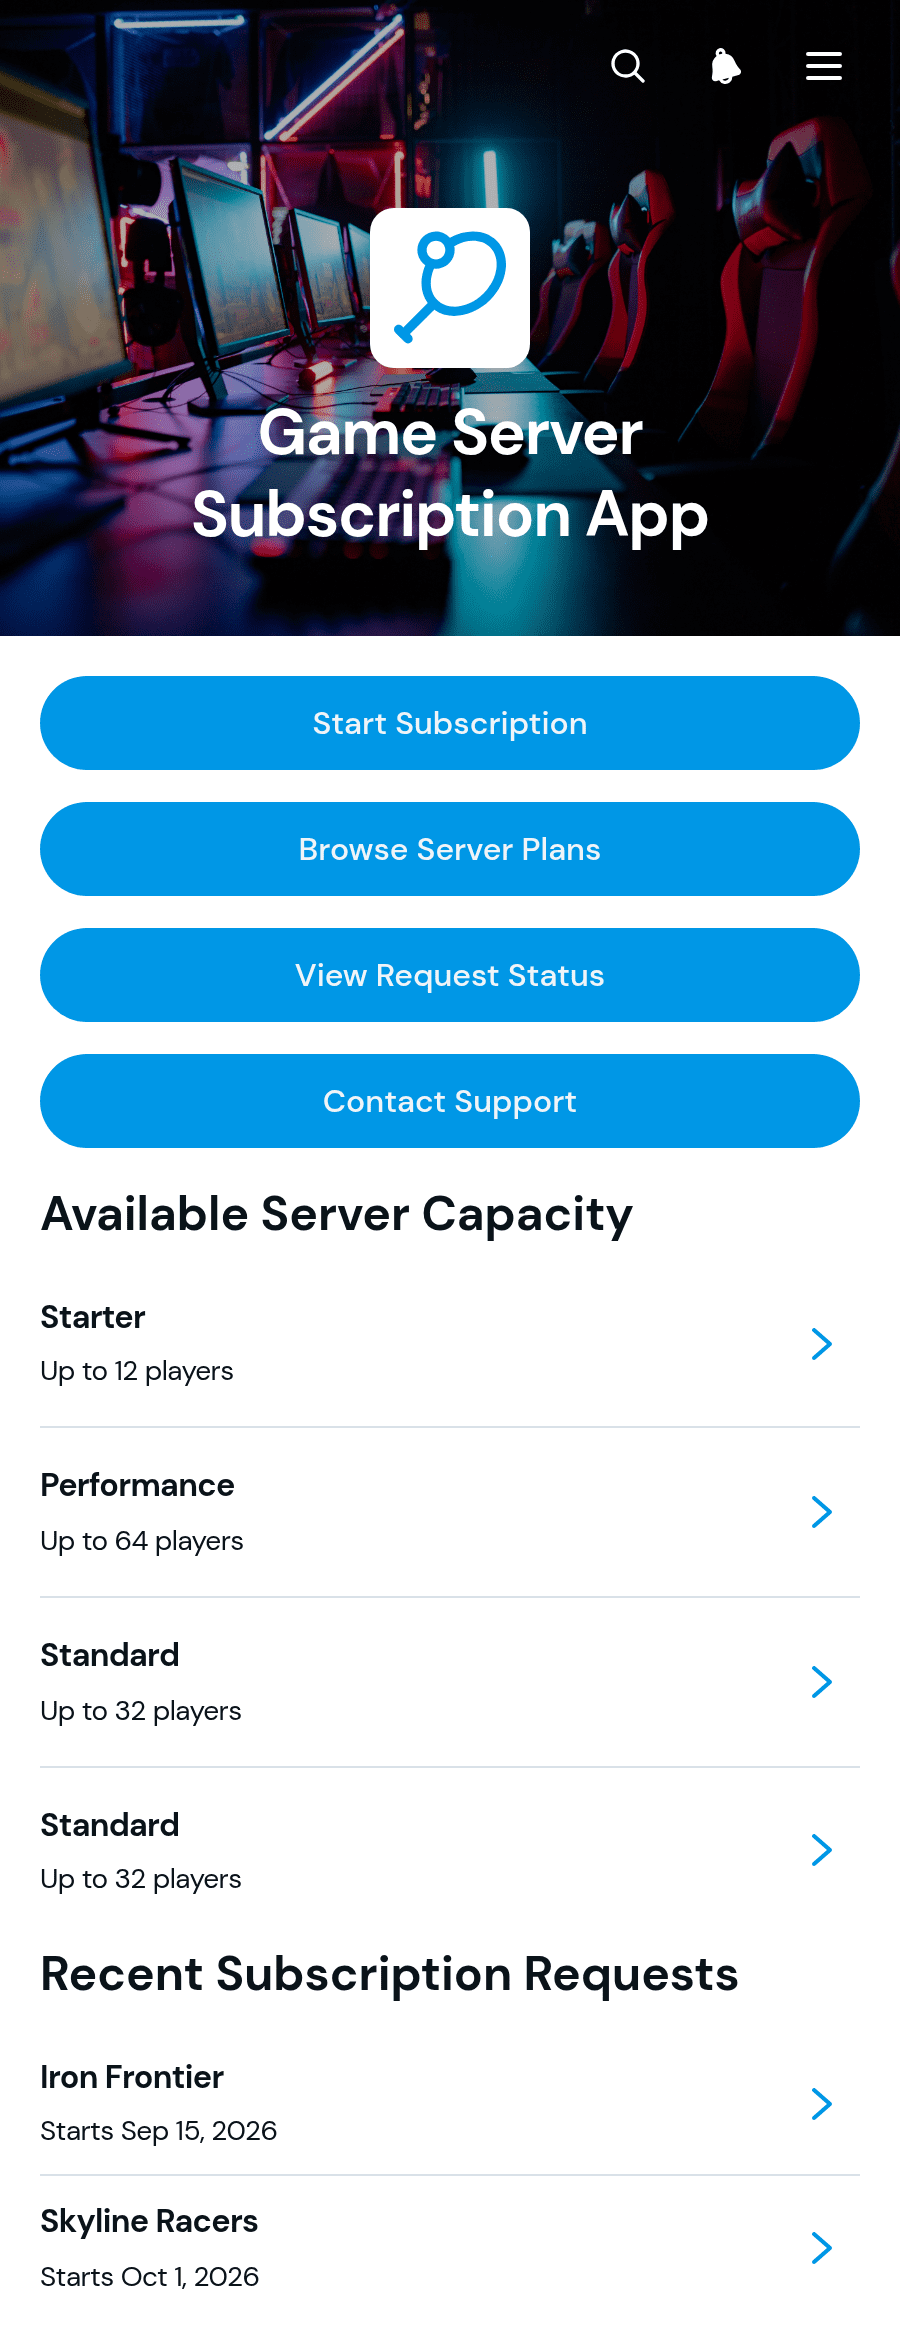Expand Starter plan chevron
900x2330 pixels.
[822, 1344]
